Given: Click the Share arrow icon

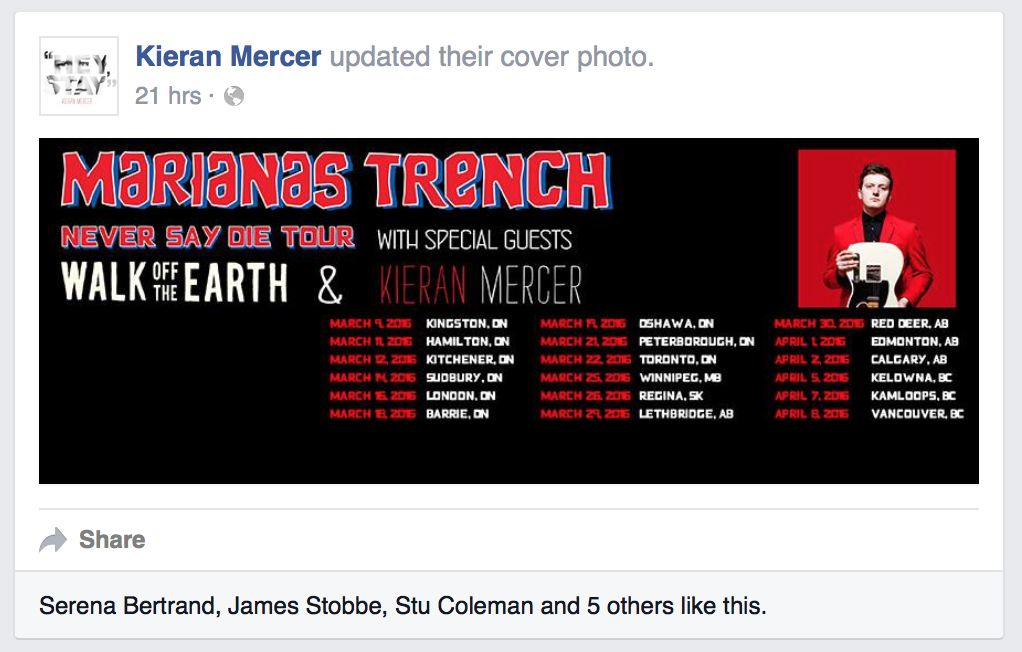Looking at the screenshot, I should pos(53,540).
